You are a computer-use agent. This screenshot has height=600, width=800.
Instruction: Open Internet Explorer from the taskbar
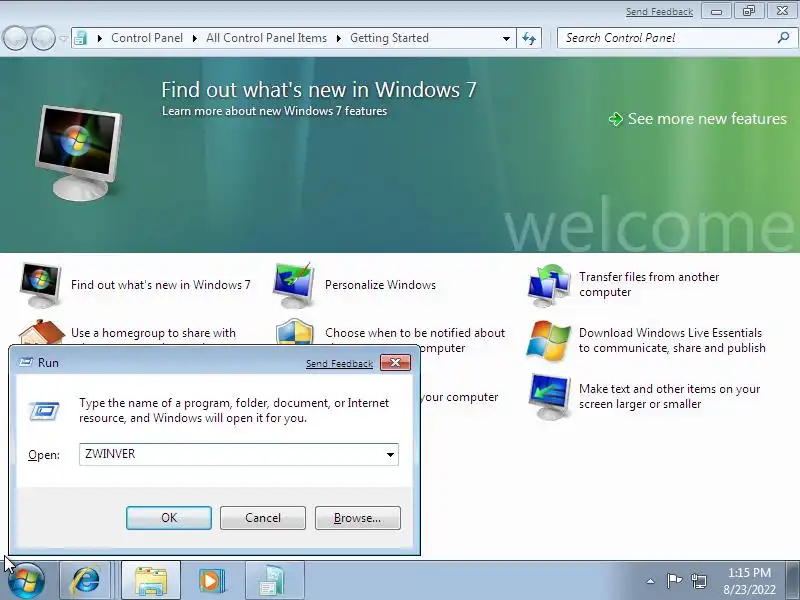point(85,581)
